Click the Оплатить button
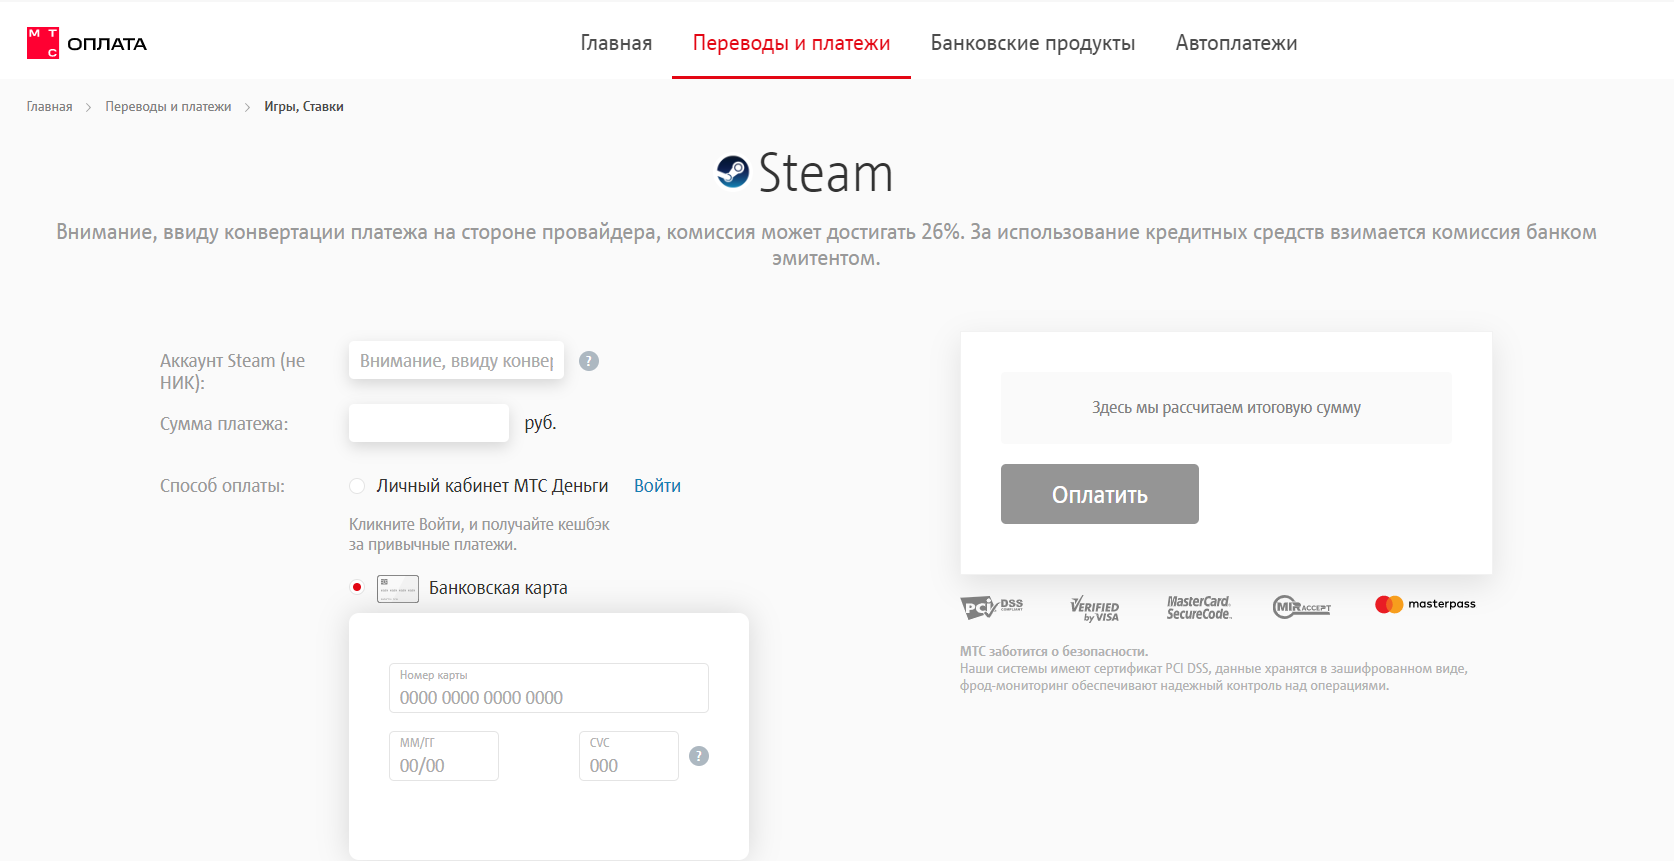Screen dimensions: 1674x861 pyautogui.click(x=1100, y=494)
